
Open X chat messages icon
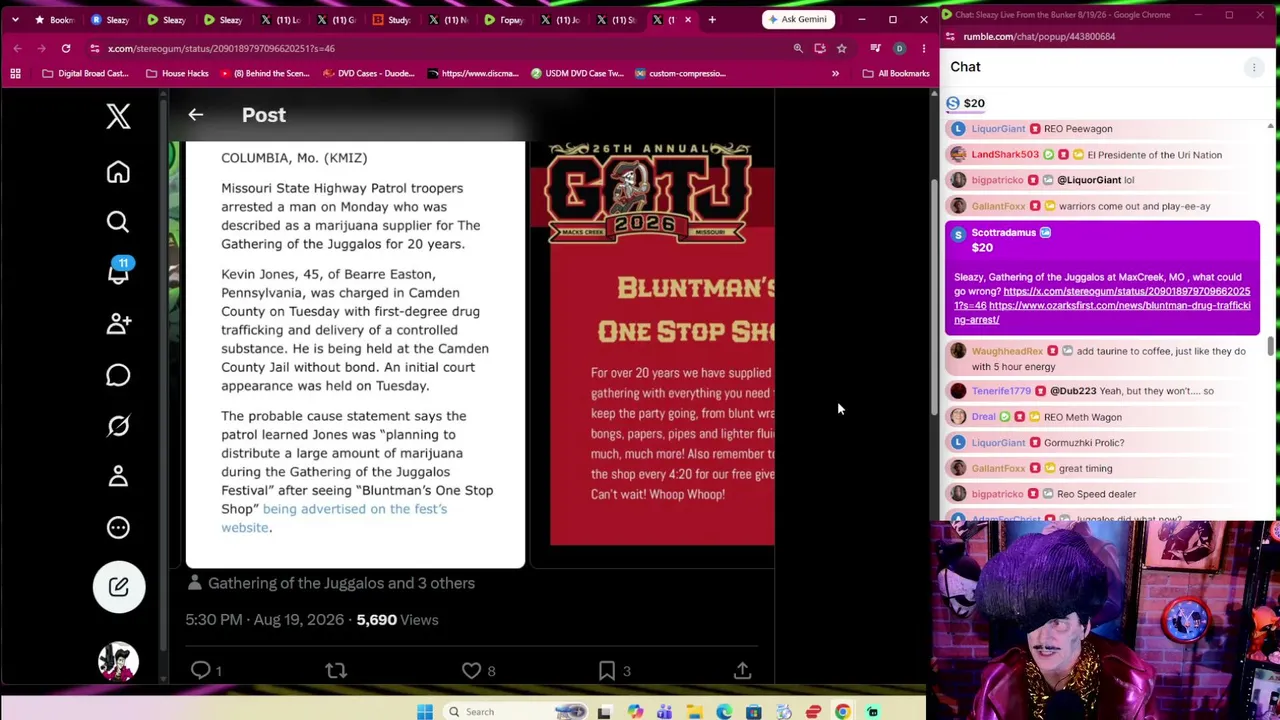point(118,375)
